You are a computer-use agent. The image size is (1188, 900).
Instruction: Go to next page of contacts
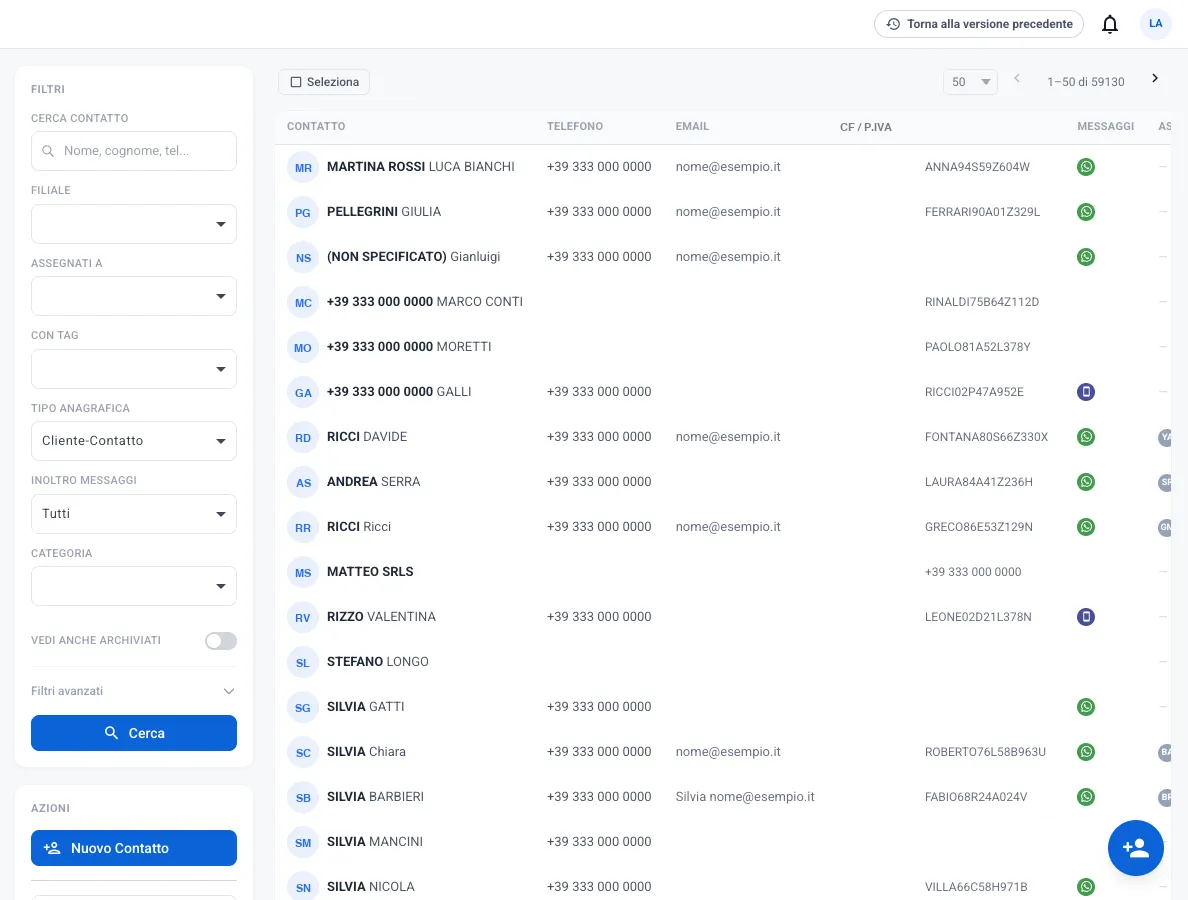[1155, 78]
